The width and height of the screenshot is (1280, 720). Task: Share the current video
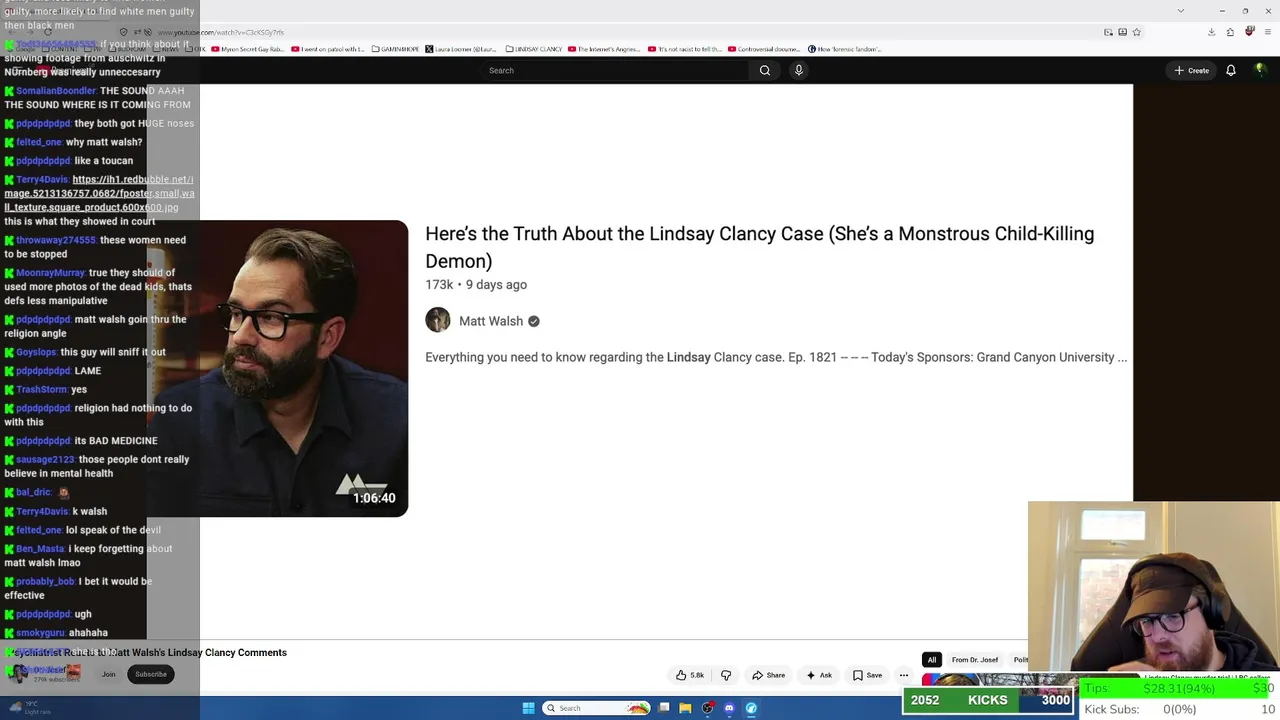[769, 675]
